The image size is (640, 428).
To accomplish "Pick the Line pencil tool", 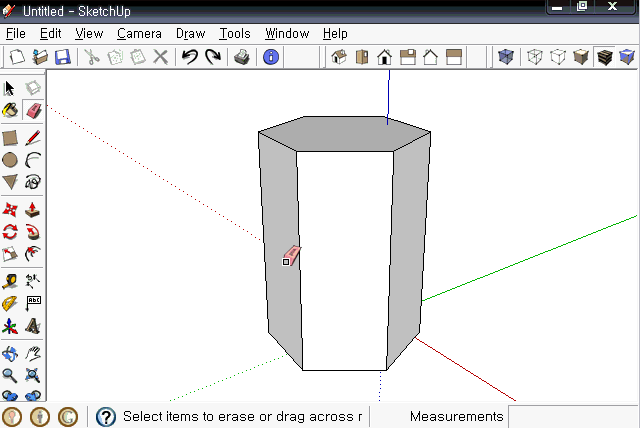I will click(x=33, y=138).
